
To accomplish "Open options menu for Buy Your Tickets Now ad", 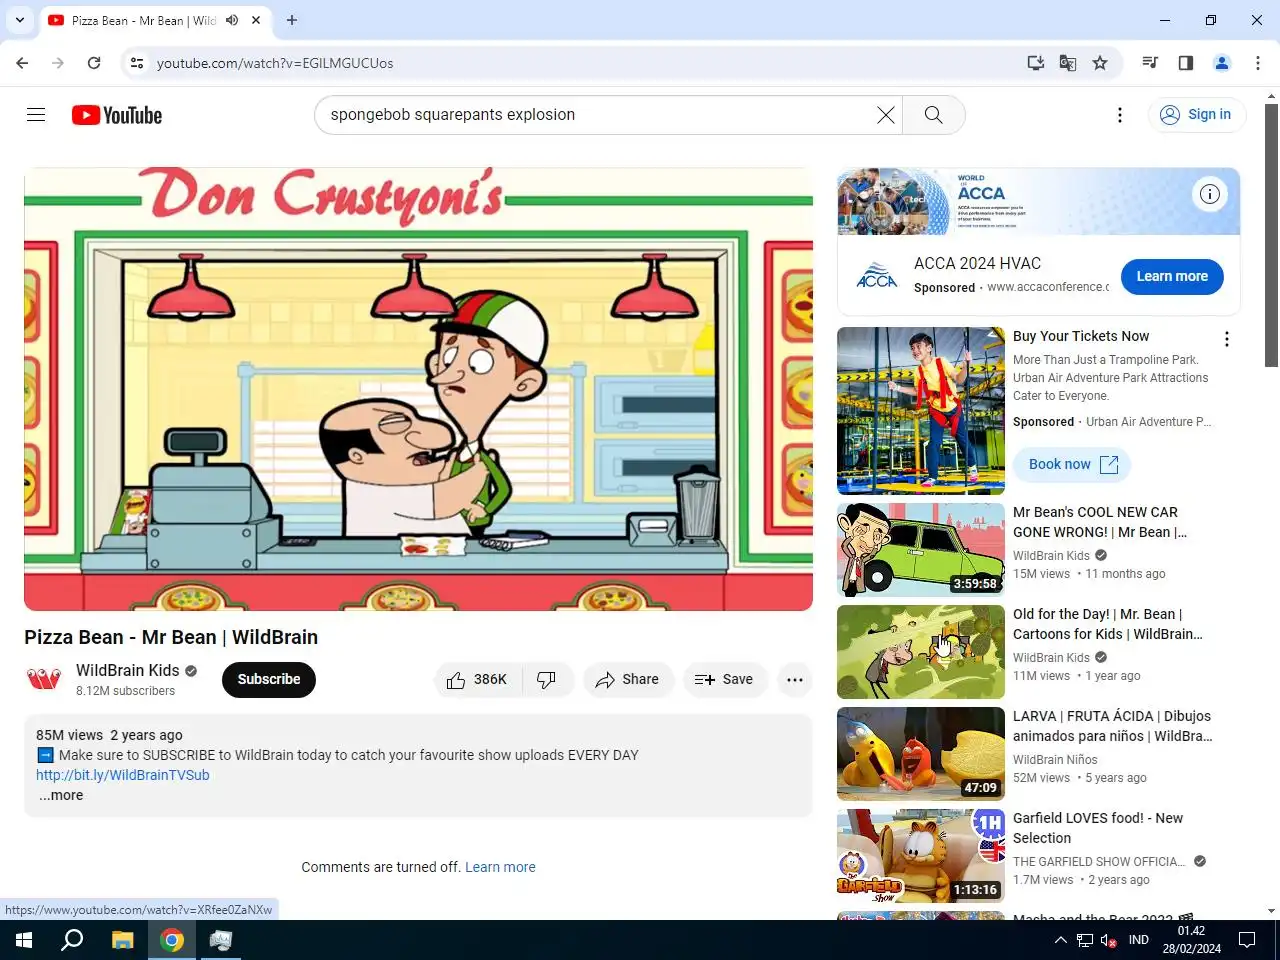I will 1227,339.
